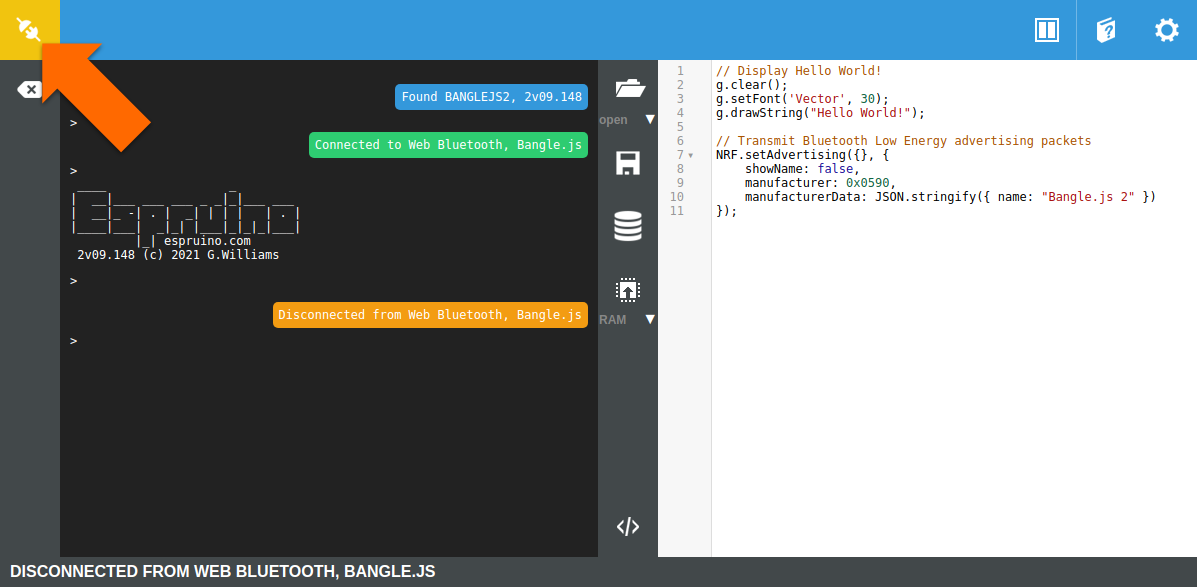Toggle the split-pane layout icon

click(1046, 30)
